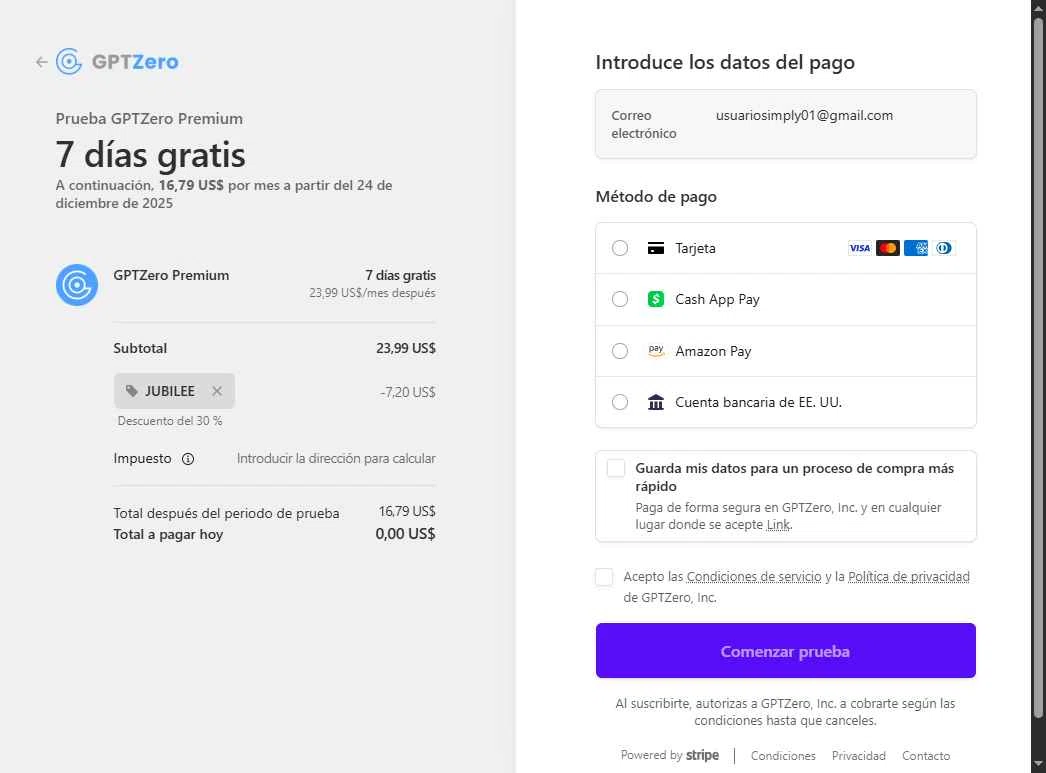Click the 'Método de pago' heading
The width and height of the screenshot is (1046, 773).
656,197
